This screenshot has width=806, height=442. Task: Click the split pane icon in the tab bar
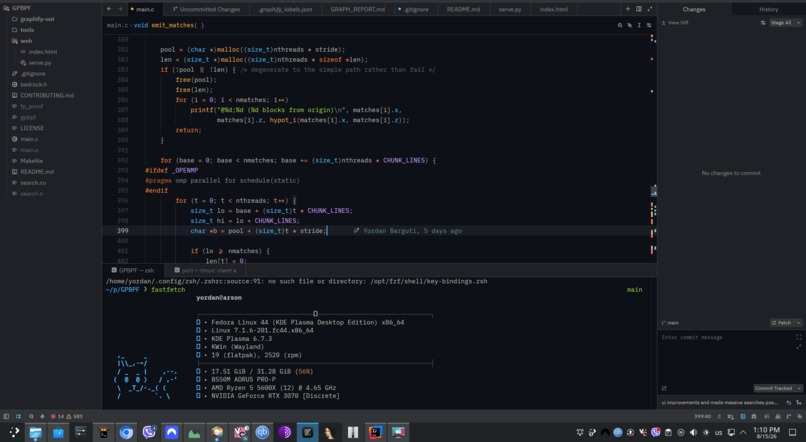pyautogui.click(x=639, y=9)
